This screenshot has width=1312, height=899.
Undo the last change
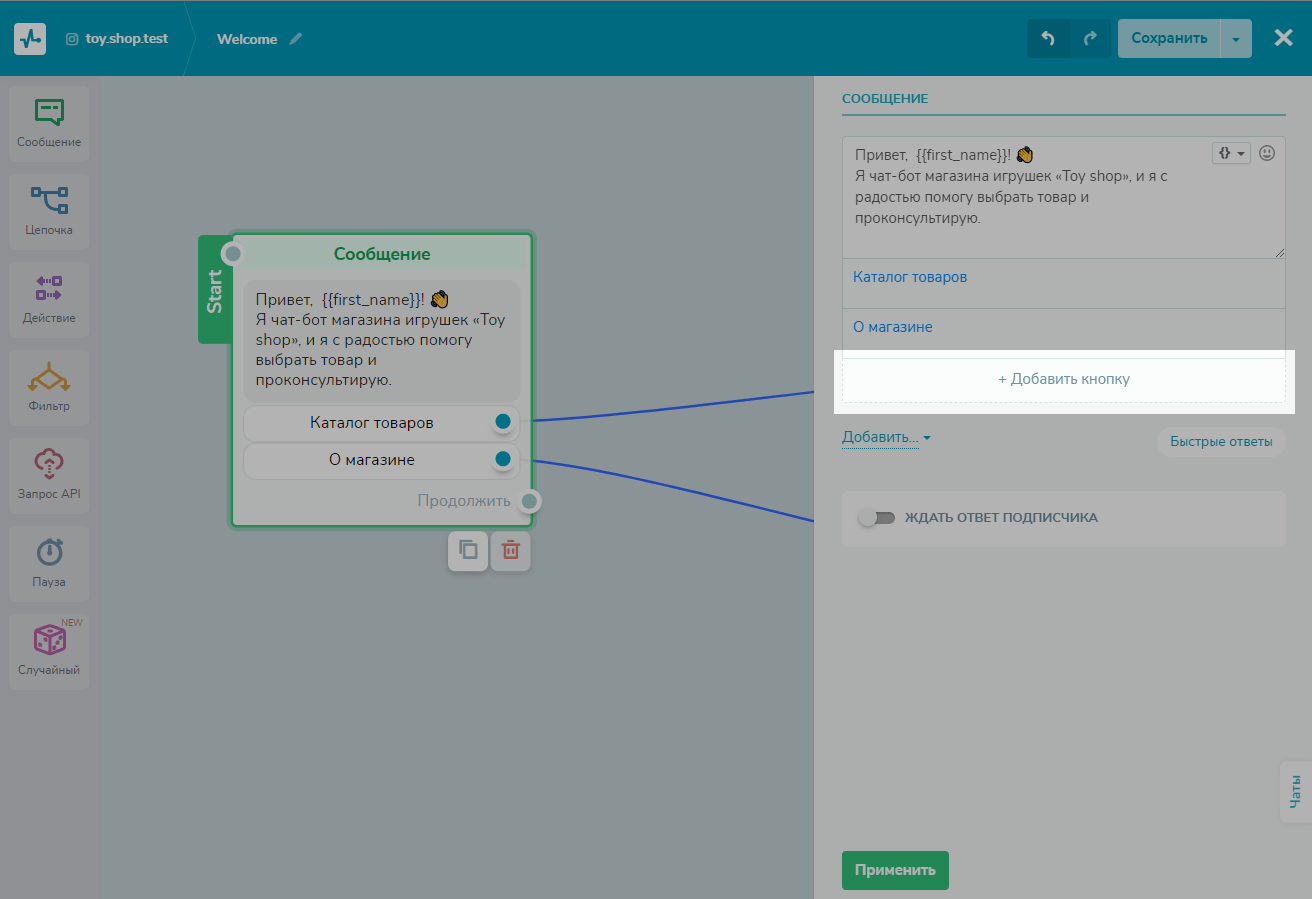1048,39
